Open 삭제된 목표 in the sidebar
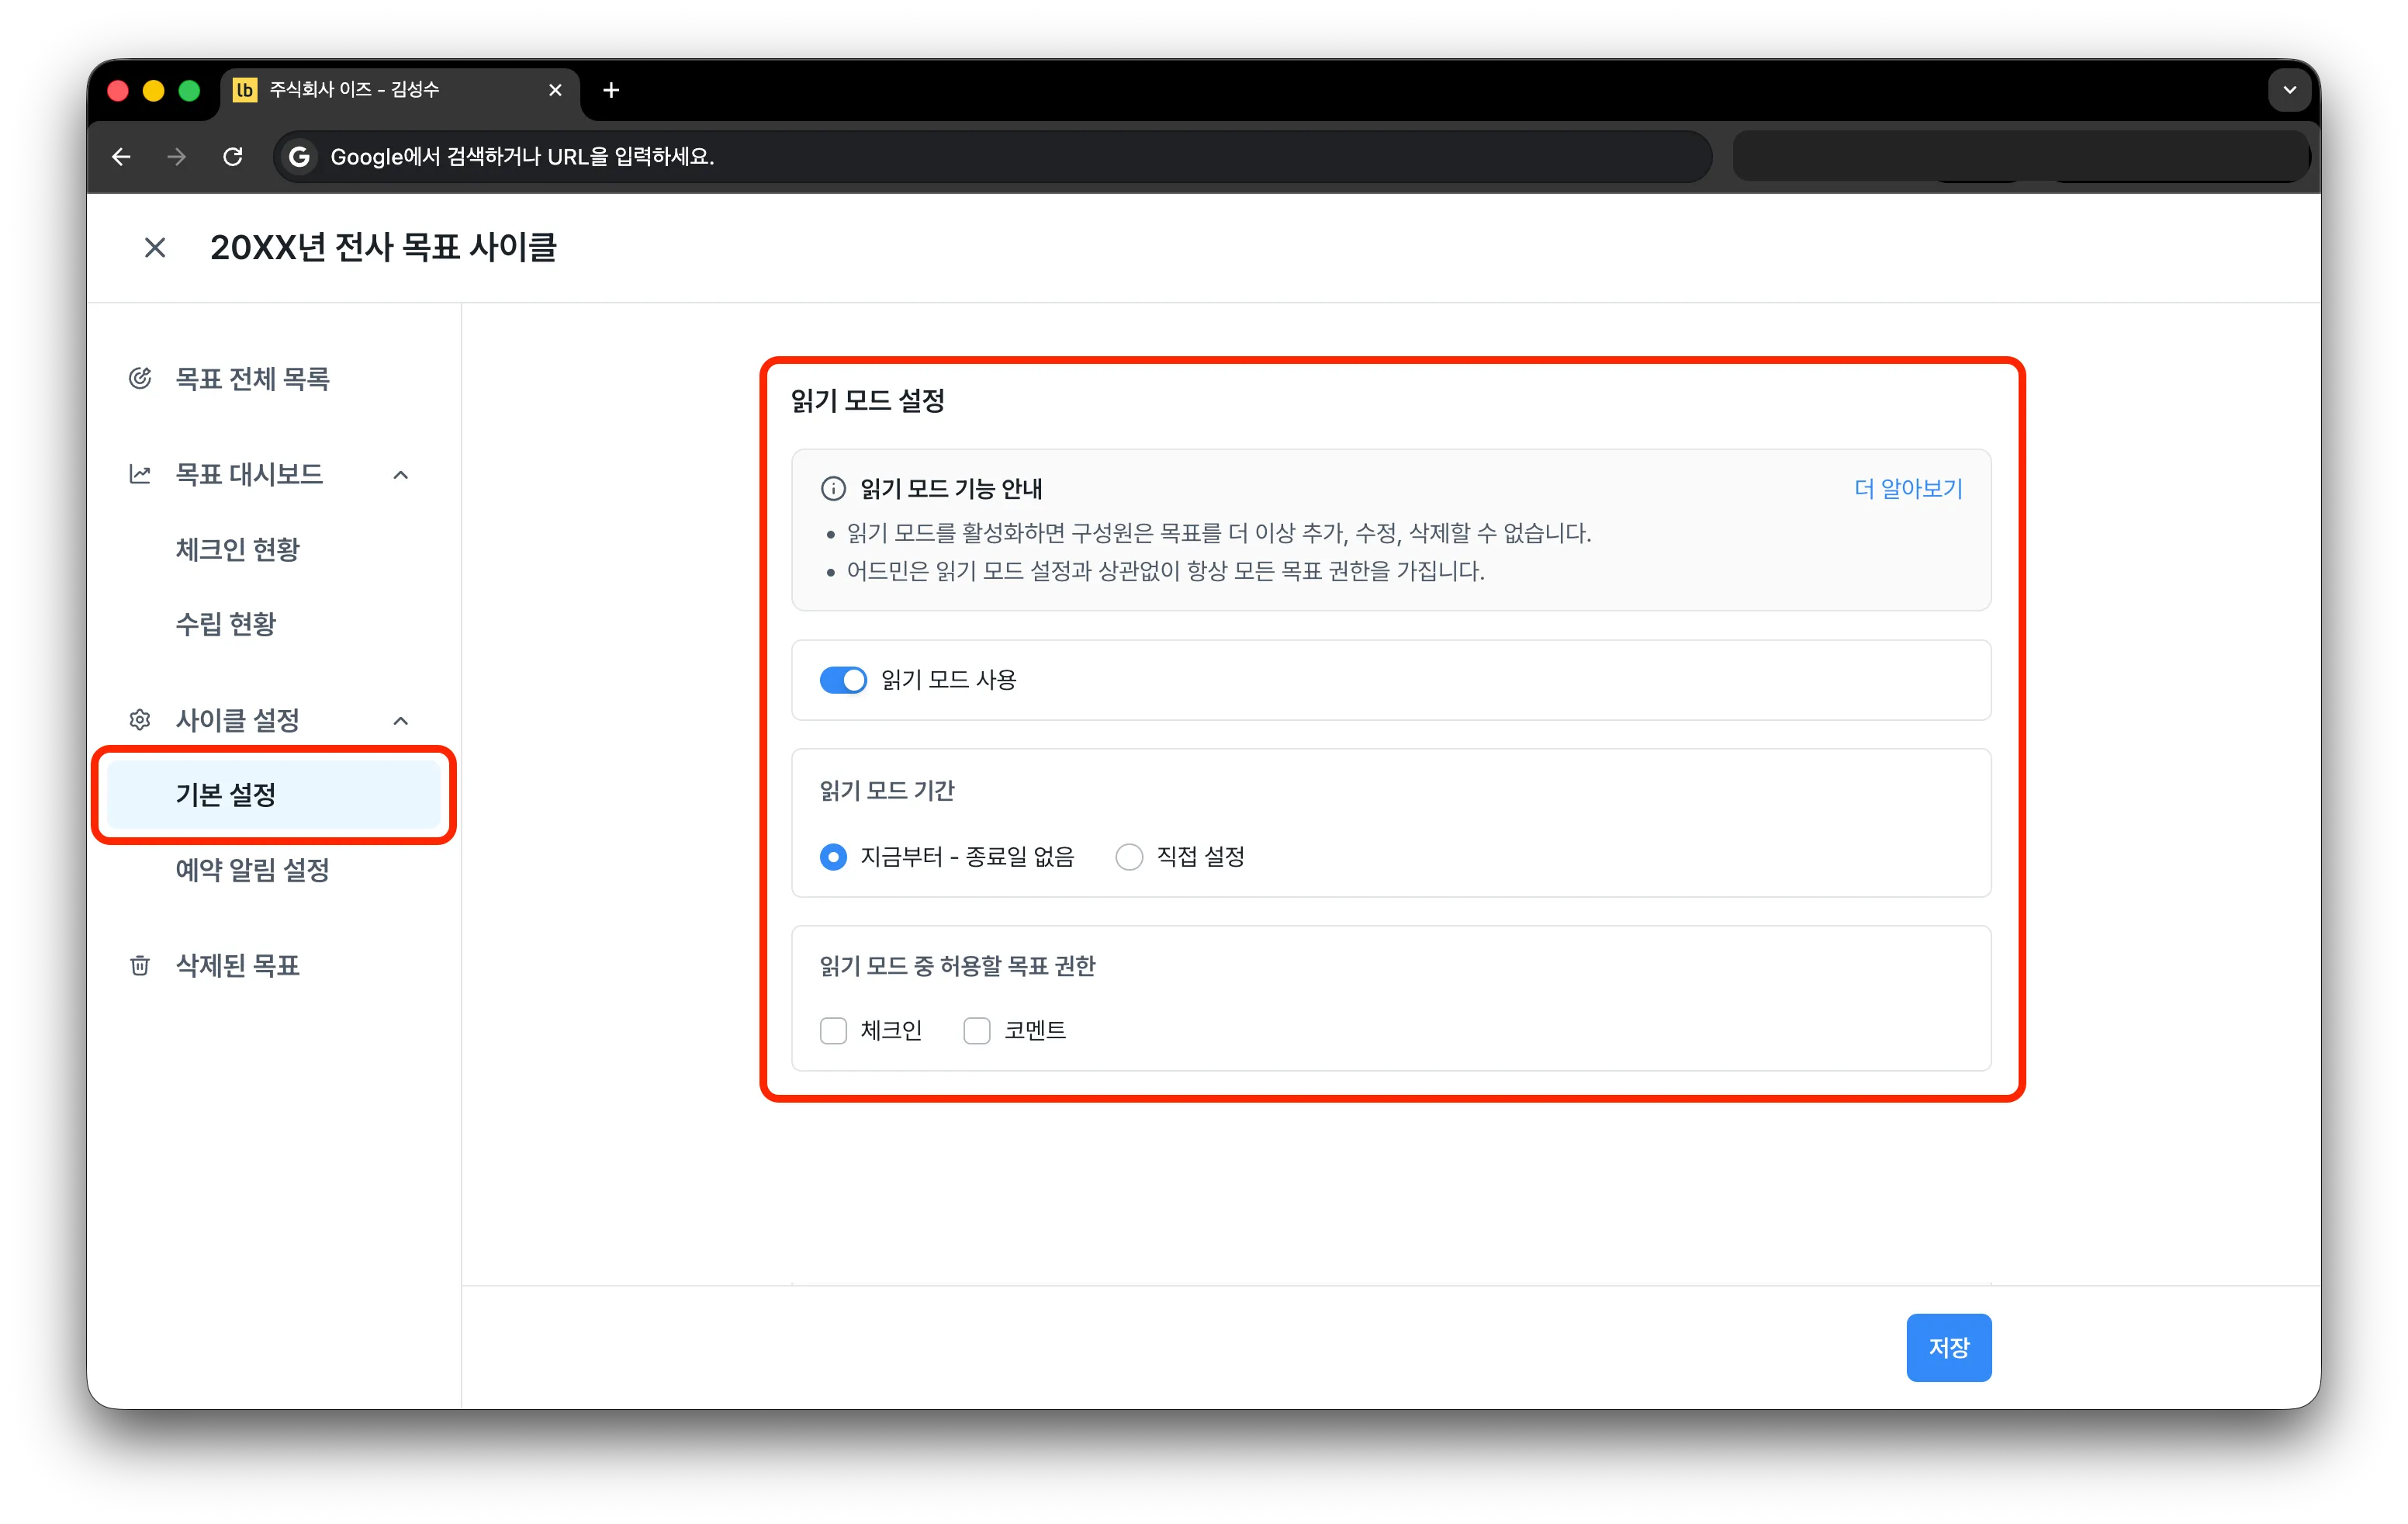Viewport: 2408px width, 1524px height. point(237,965)
